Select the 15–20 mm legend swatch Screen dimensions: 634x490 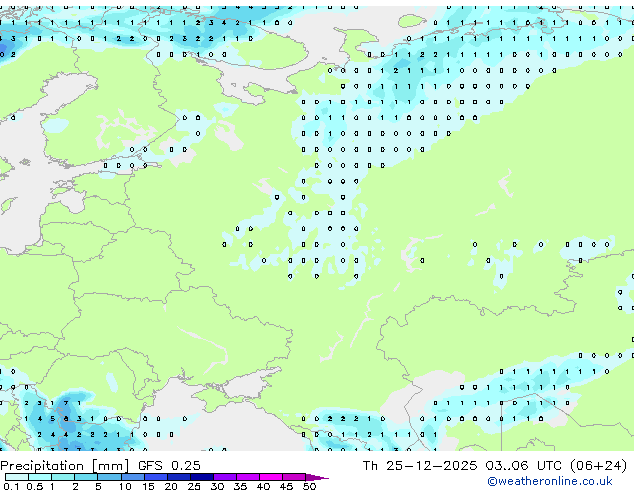pos(156,477)
